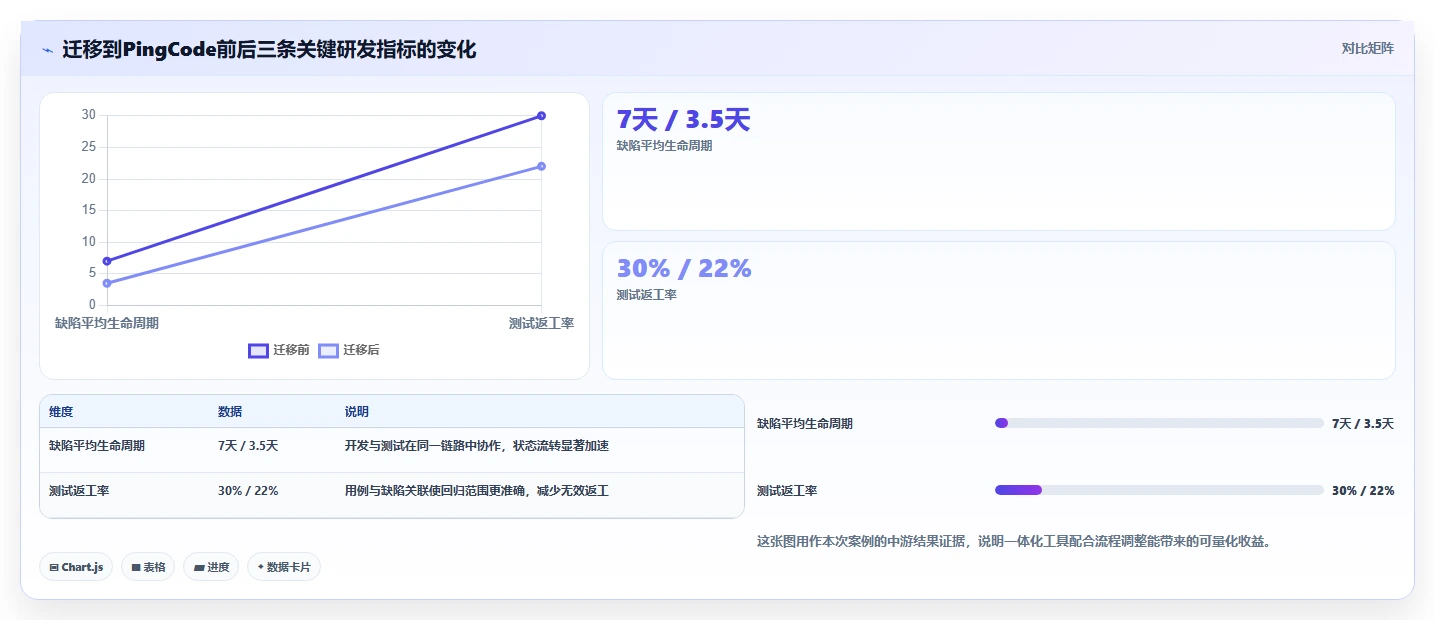1435x620 pixels.
Task: Click the 测试返工率 axis label
Action: tap(541, 323)
